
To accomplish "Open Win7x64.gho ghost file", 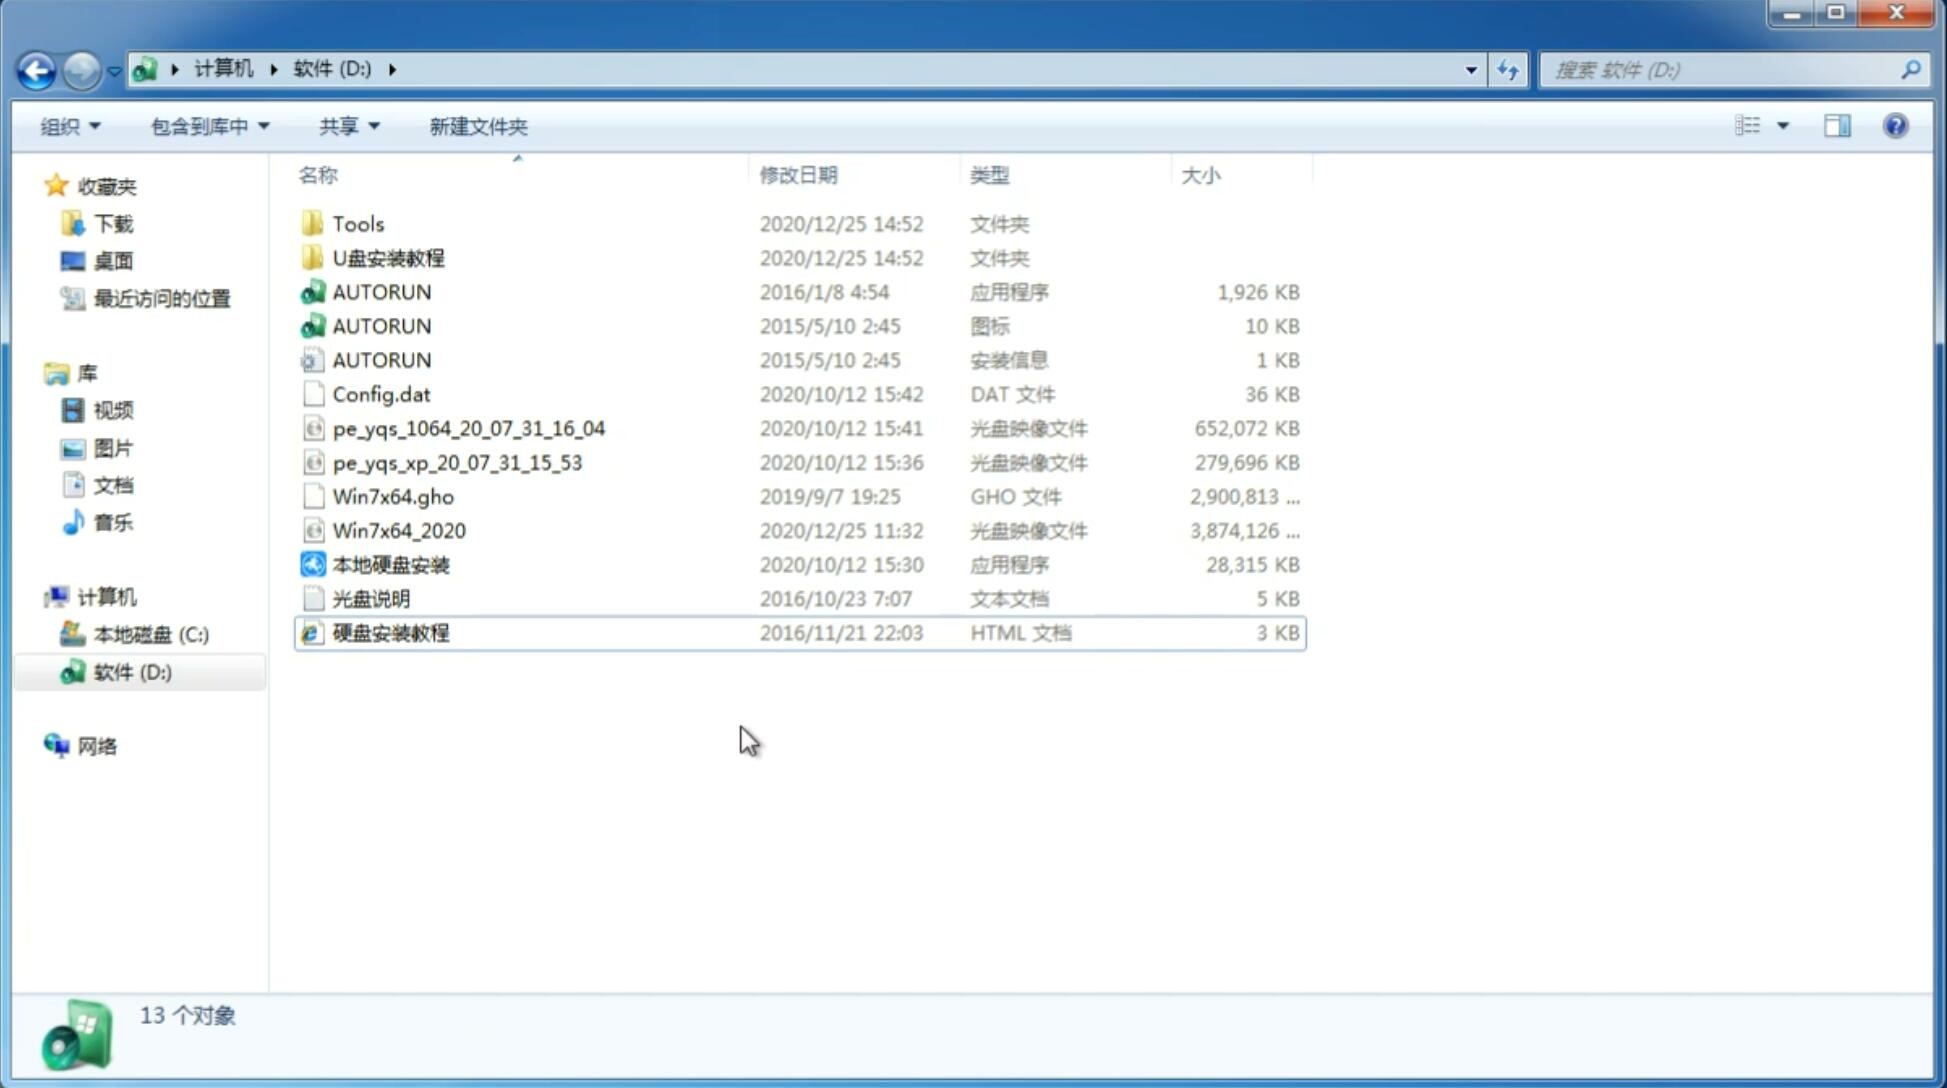I will 393,496.
